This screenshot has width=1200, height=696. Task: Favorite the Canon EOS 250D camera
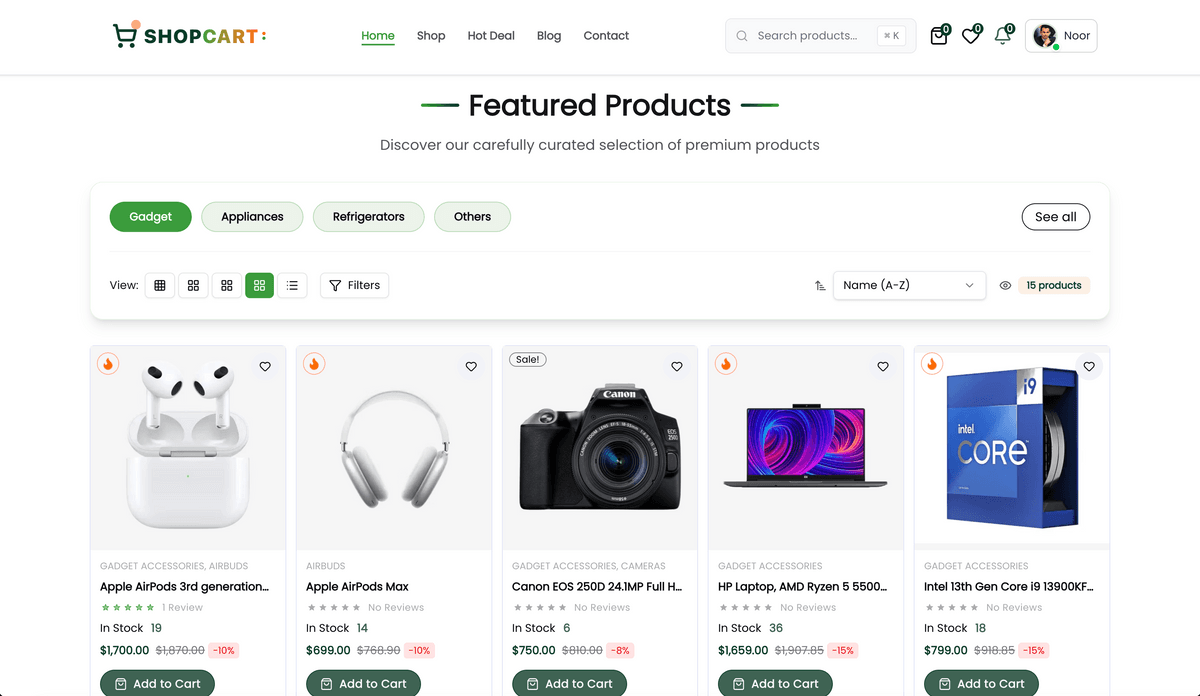click(x=677, y=367)
